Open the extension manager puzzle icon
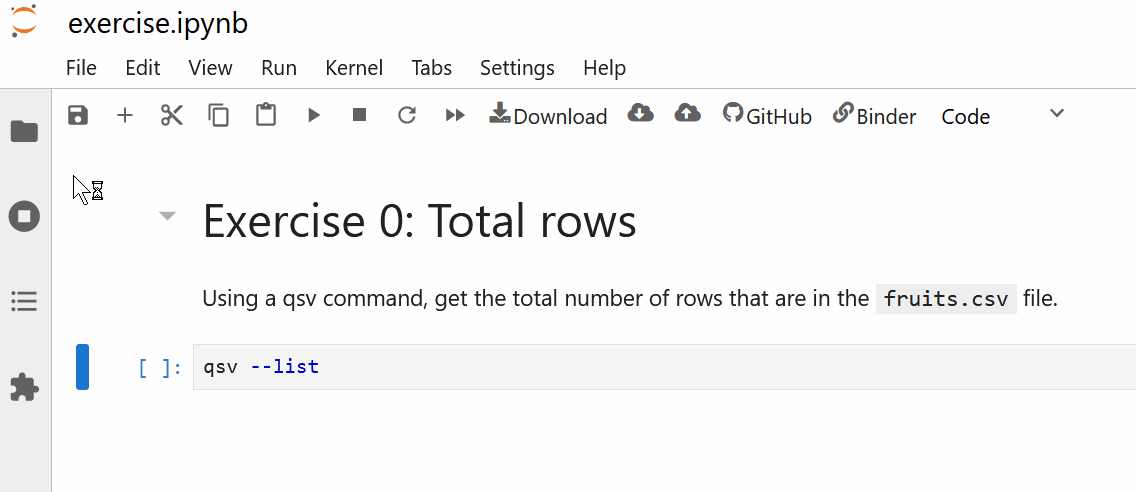This screenshot has width=1136, height=492. [x=24, y=387]
